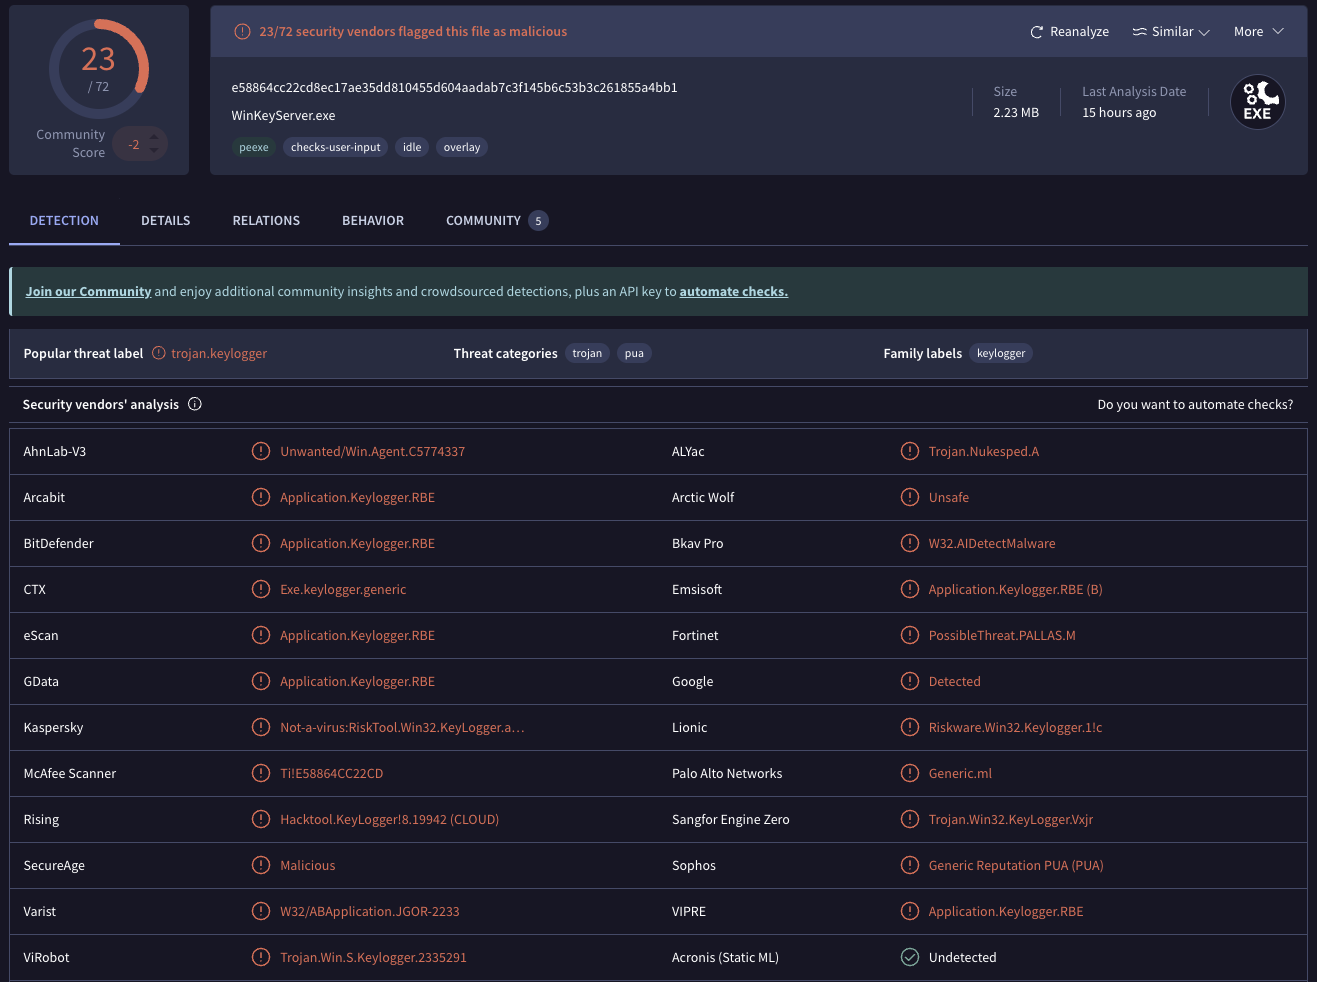Click the BitDefender detection alert icon
Image resolution: width=1317 pixels, height=982 pixels.
point(261,543)
